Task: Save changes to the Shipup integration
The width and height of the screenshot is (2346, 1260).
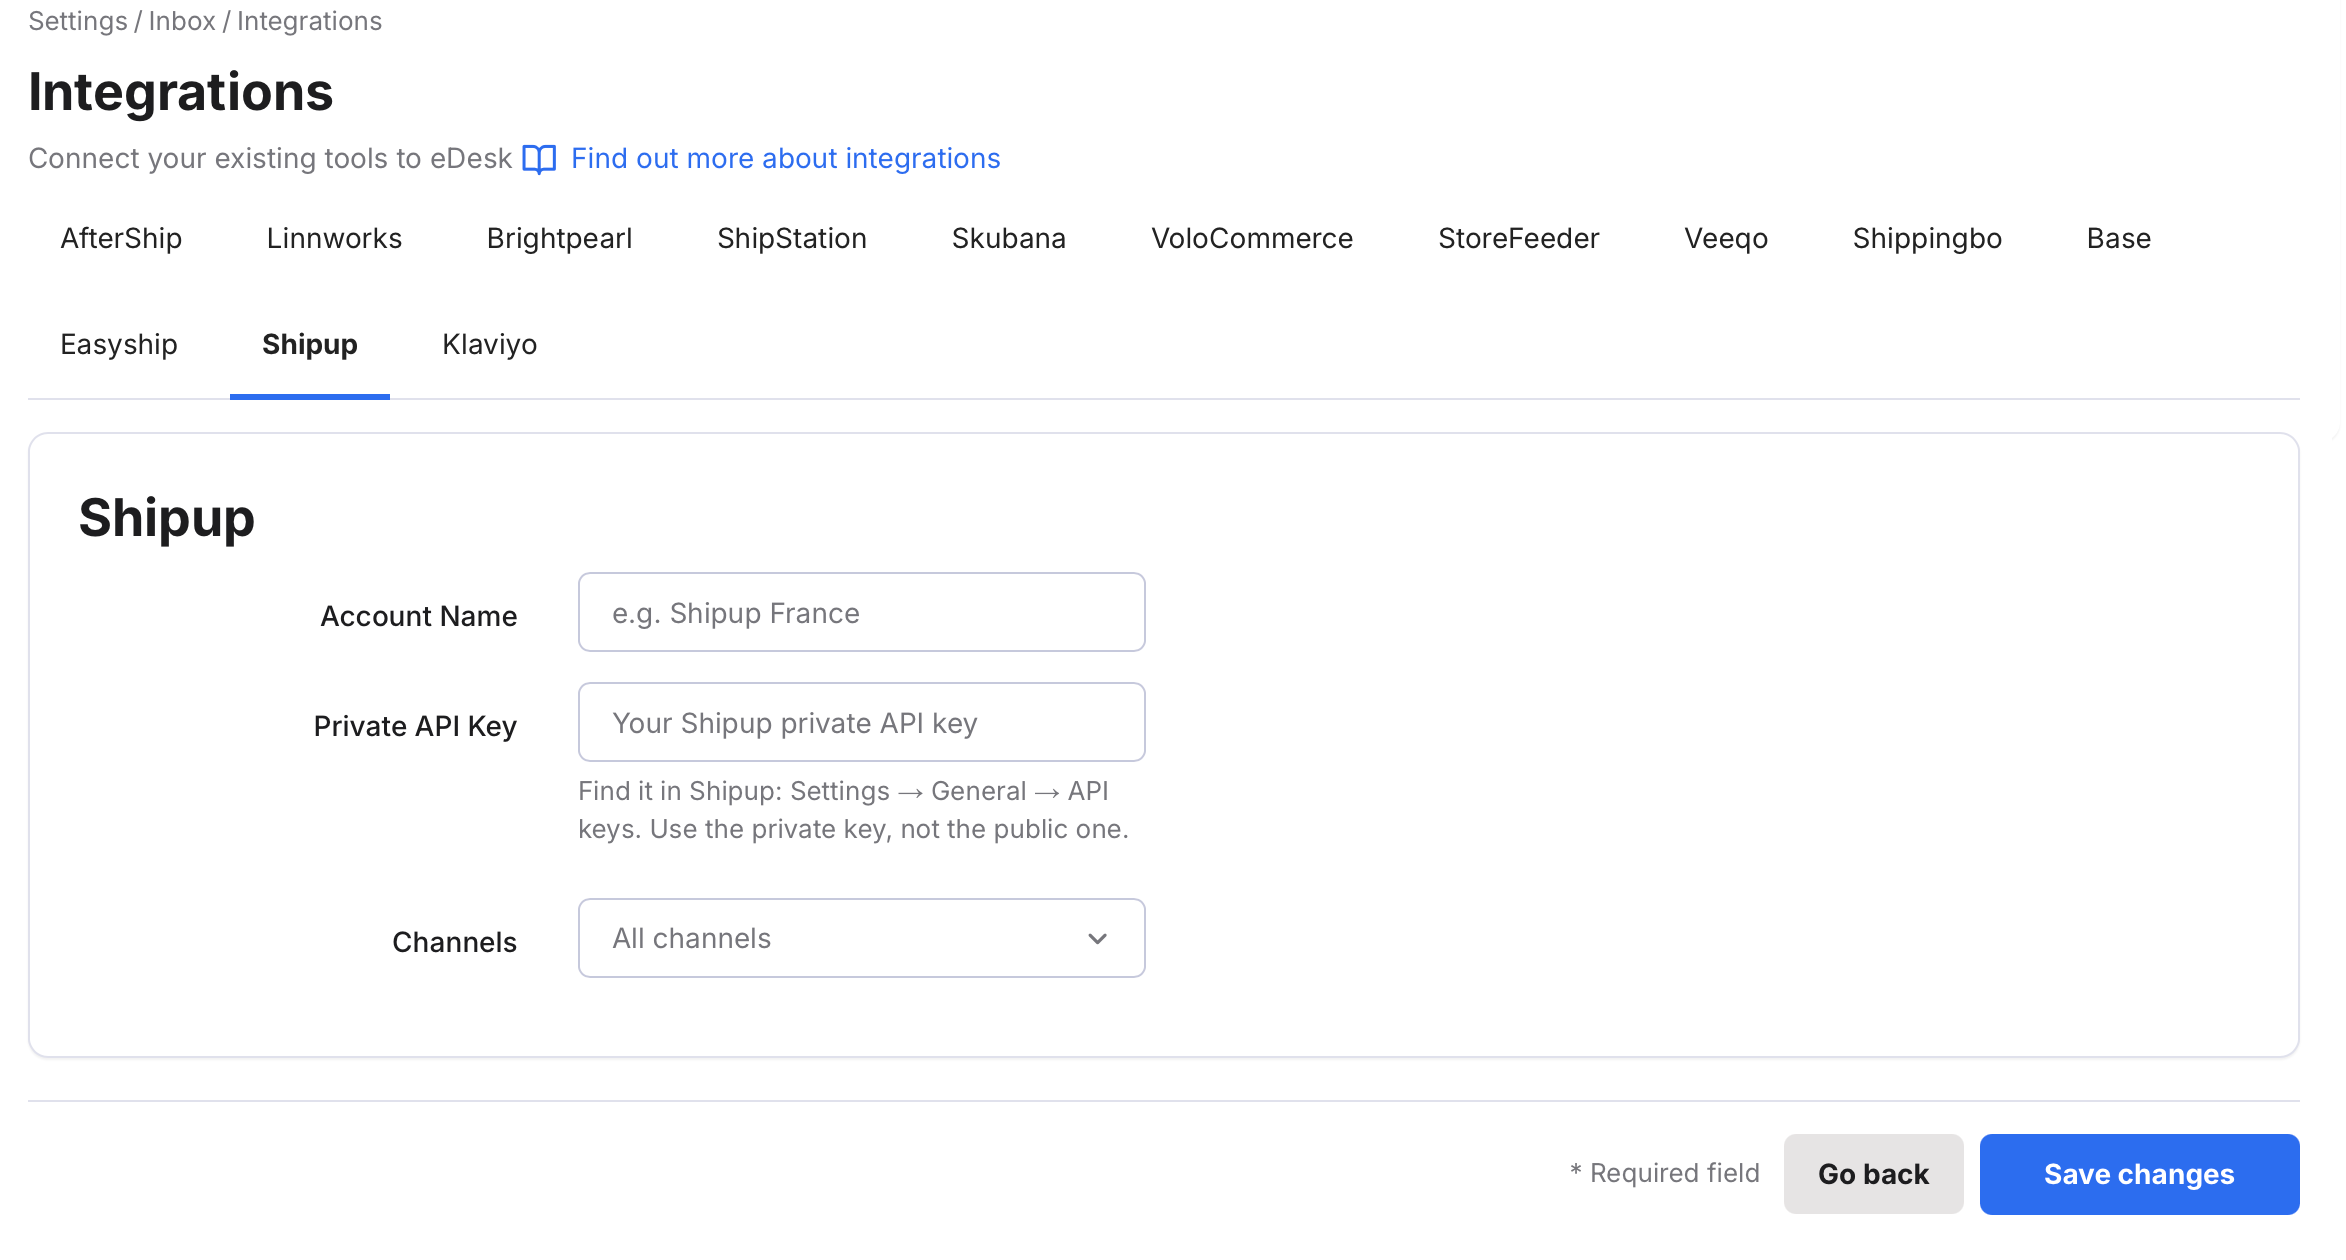Action: (x=2139, y=1175)
